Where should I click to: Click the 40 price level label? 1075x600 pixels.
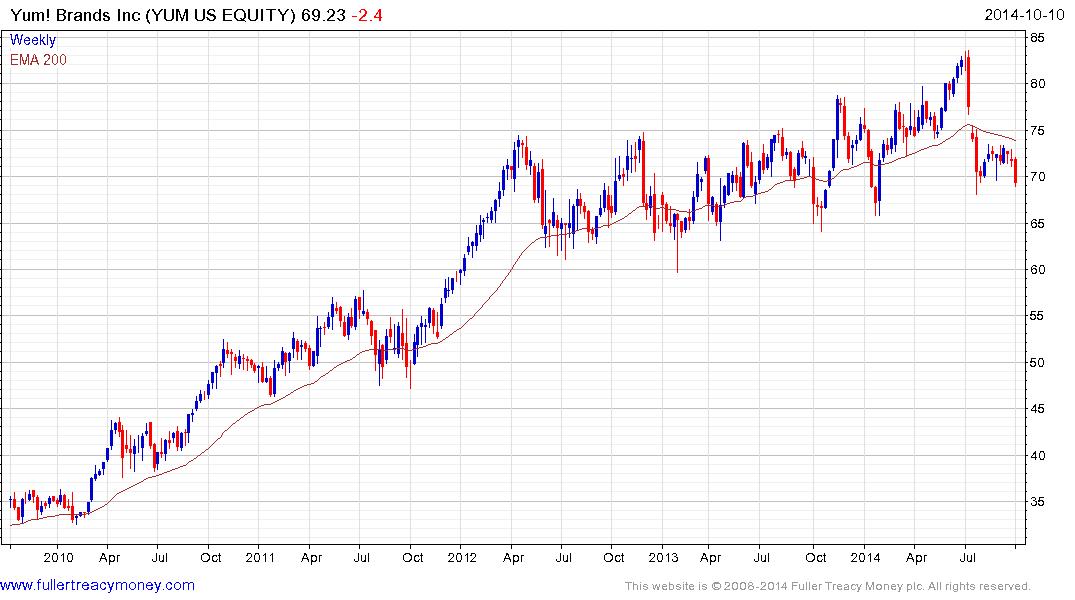pos(1038,456)
